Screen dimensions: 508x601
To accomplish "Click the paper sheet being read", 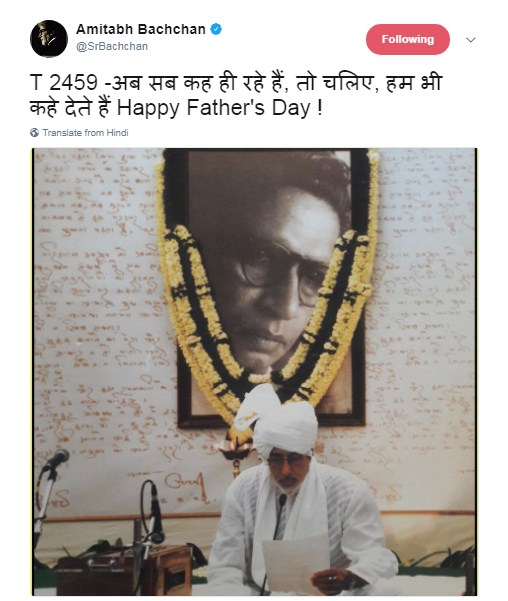I will click(295, 563).
